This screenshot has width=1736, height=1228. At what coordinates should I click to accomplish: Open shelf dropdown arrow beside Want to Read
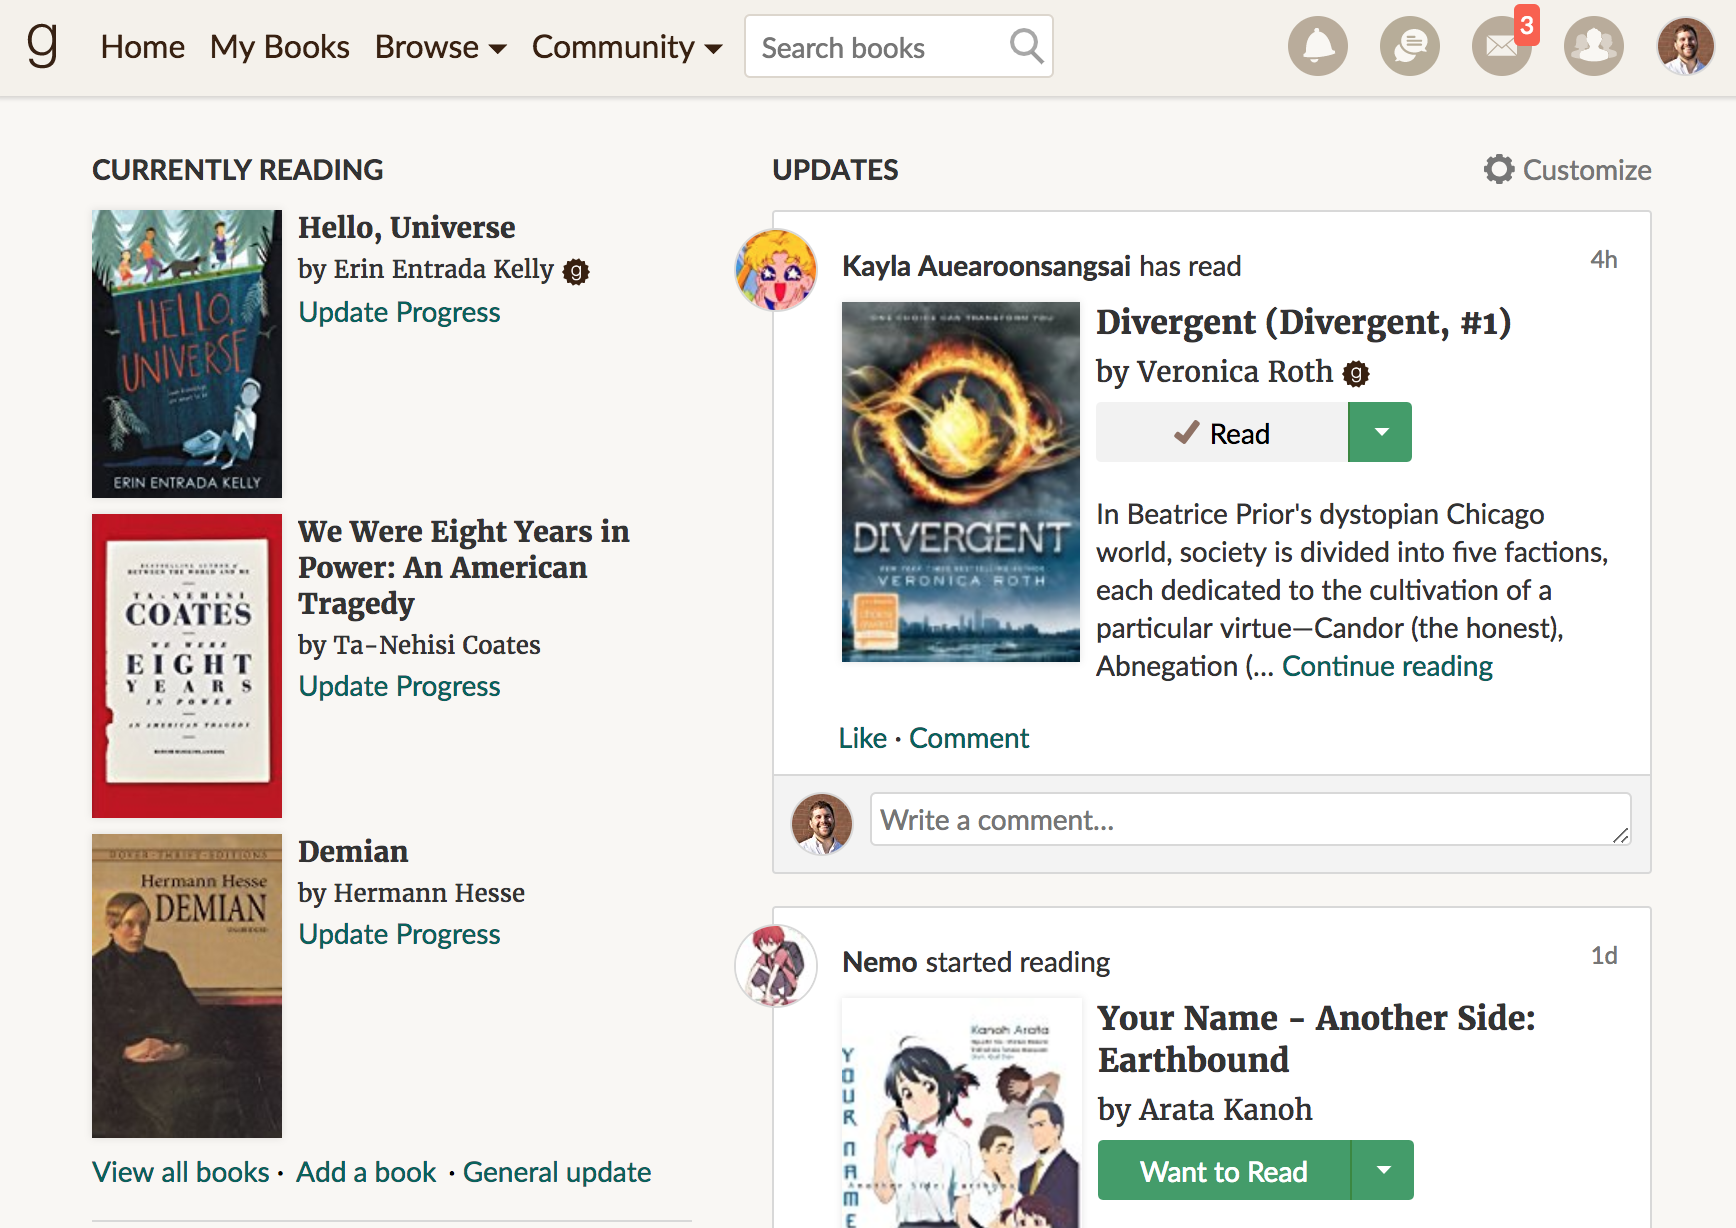[x=1382, y=1170]
